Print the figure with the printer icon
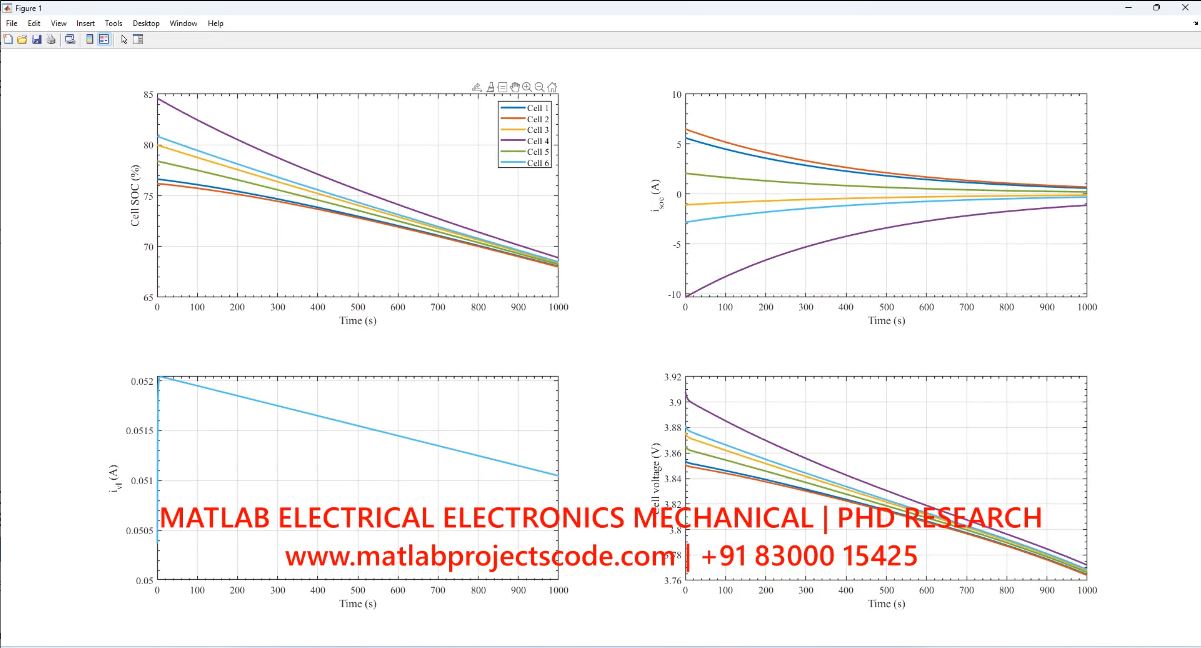The image size is (1201, 648). coord(50,39)
